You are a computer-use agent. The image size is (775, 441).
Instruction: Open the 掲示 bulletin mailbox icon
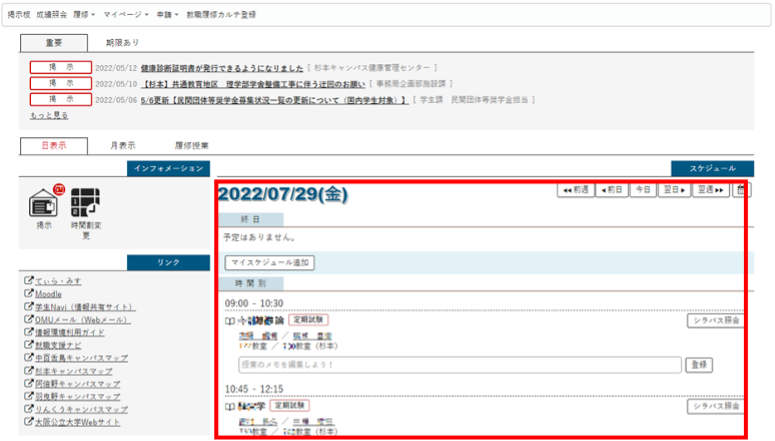pyautogui.click(x=44, y=202)
